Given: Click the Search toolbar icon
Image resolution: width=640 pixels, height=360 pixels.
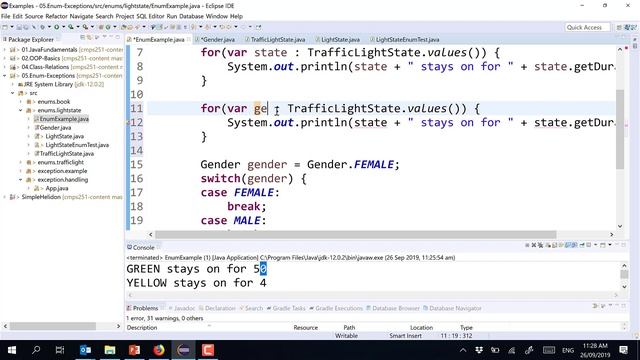Looking at the screenshot, I should [x=137, y=27].
